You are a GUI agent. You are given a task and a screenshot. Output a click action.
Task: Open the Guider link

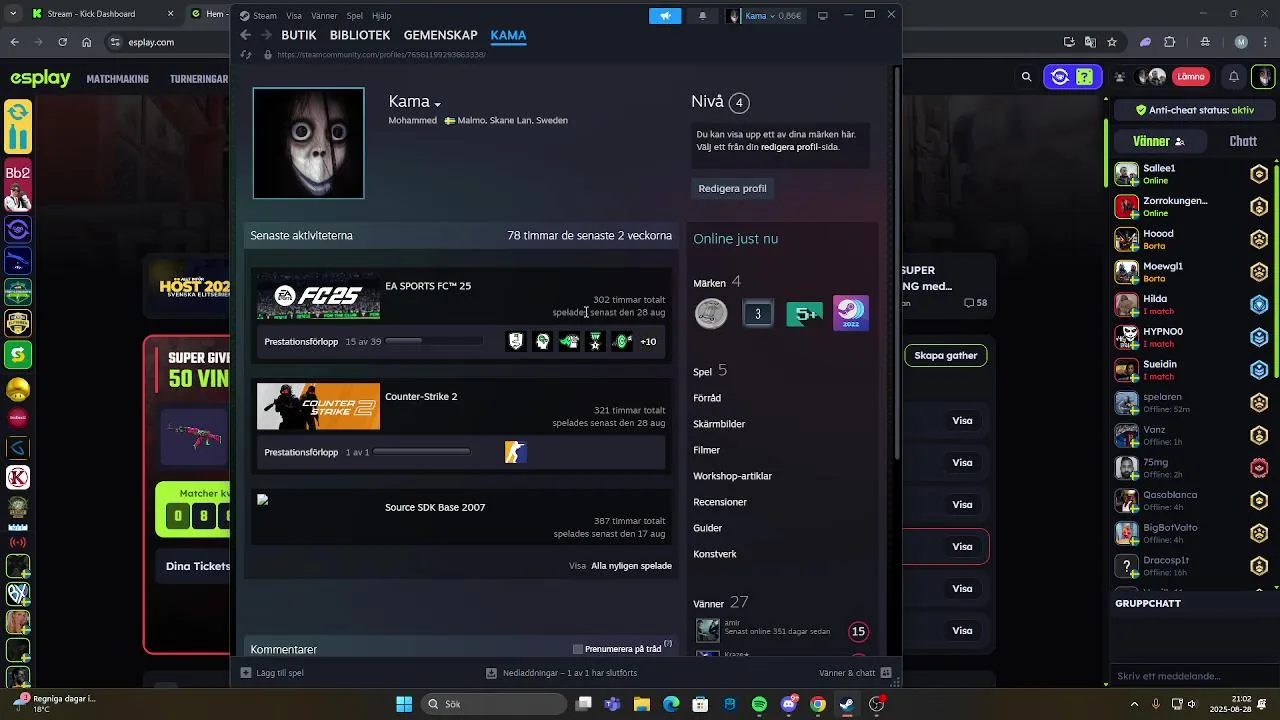pos(707,528)
